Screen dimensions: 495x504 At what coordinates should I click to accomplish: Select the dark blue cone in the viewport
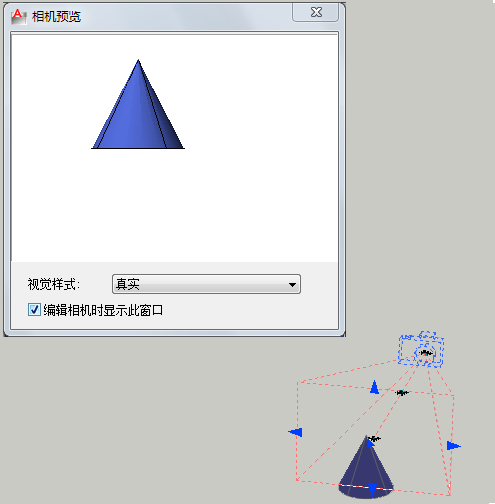tap(366, 467)
